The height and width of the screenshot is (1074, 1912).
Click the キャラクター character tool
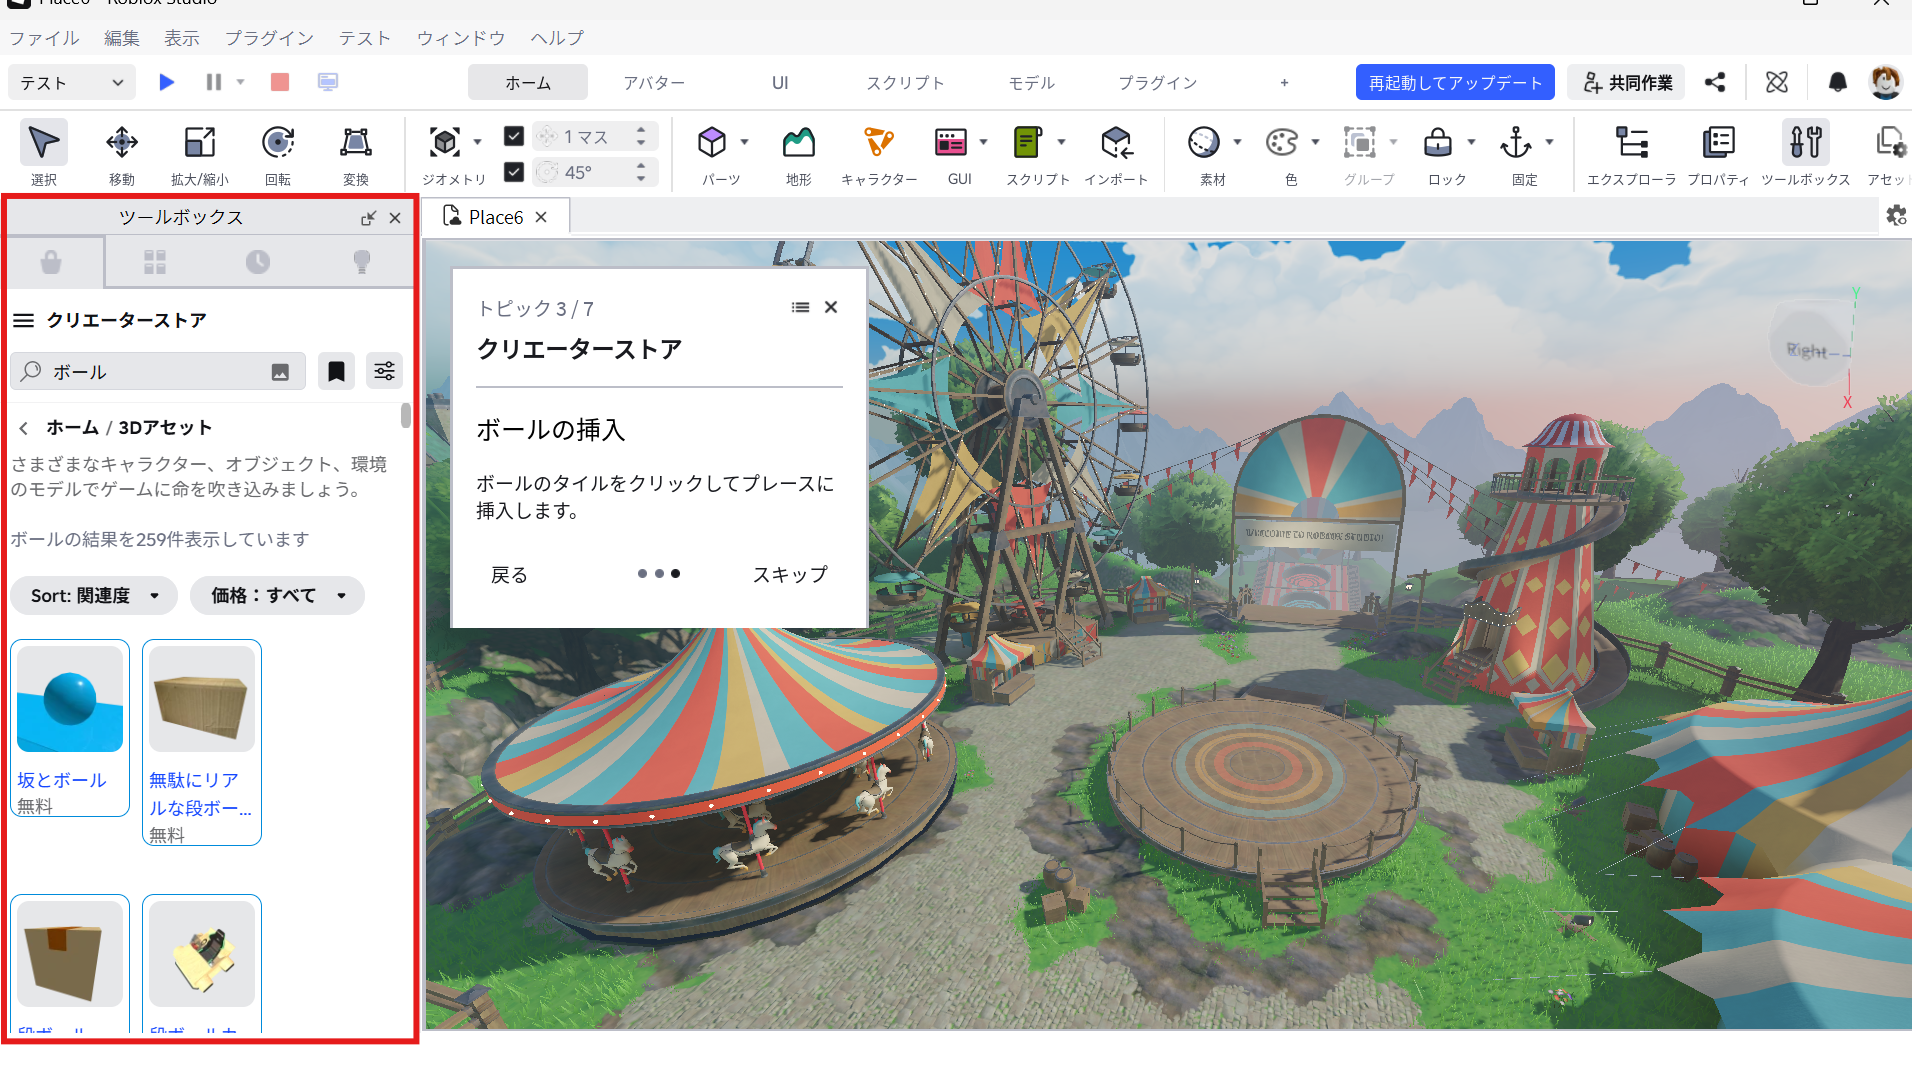[x=879, y=152]
